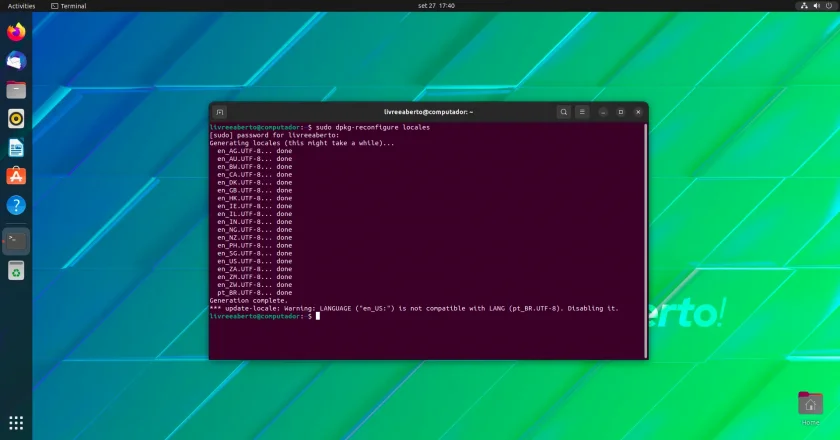Click the 'en_CA.UTF-8... done' line
This screenshot has height=440, width=840.
pos(254,175)
